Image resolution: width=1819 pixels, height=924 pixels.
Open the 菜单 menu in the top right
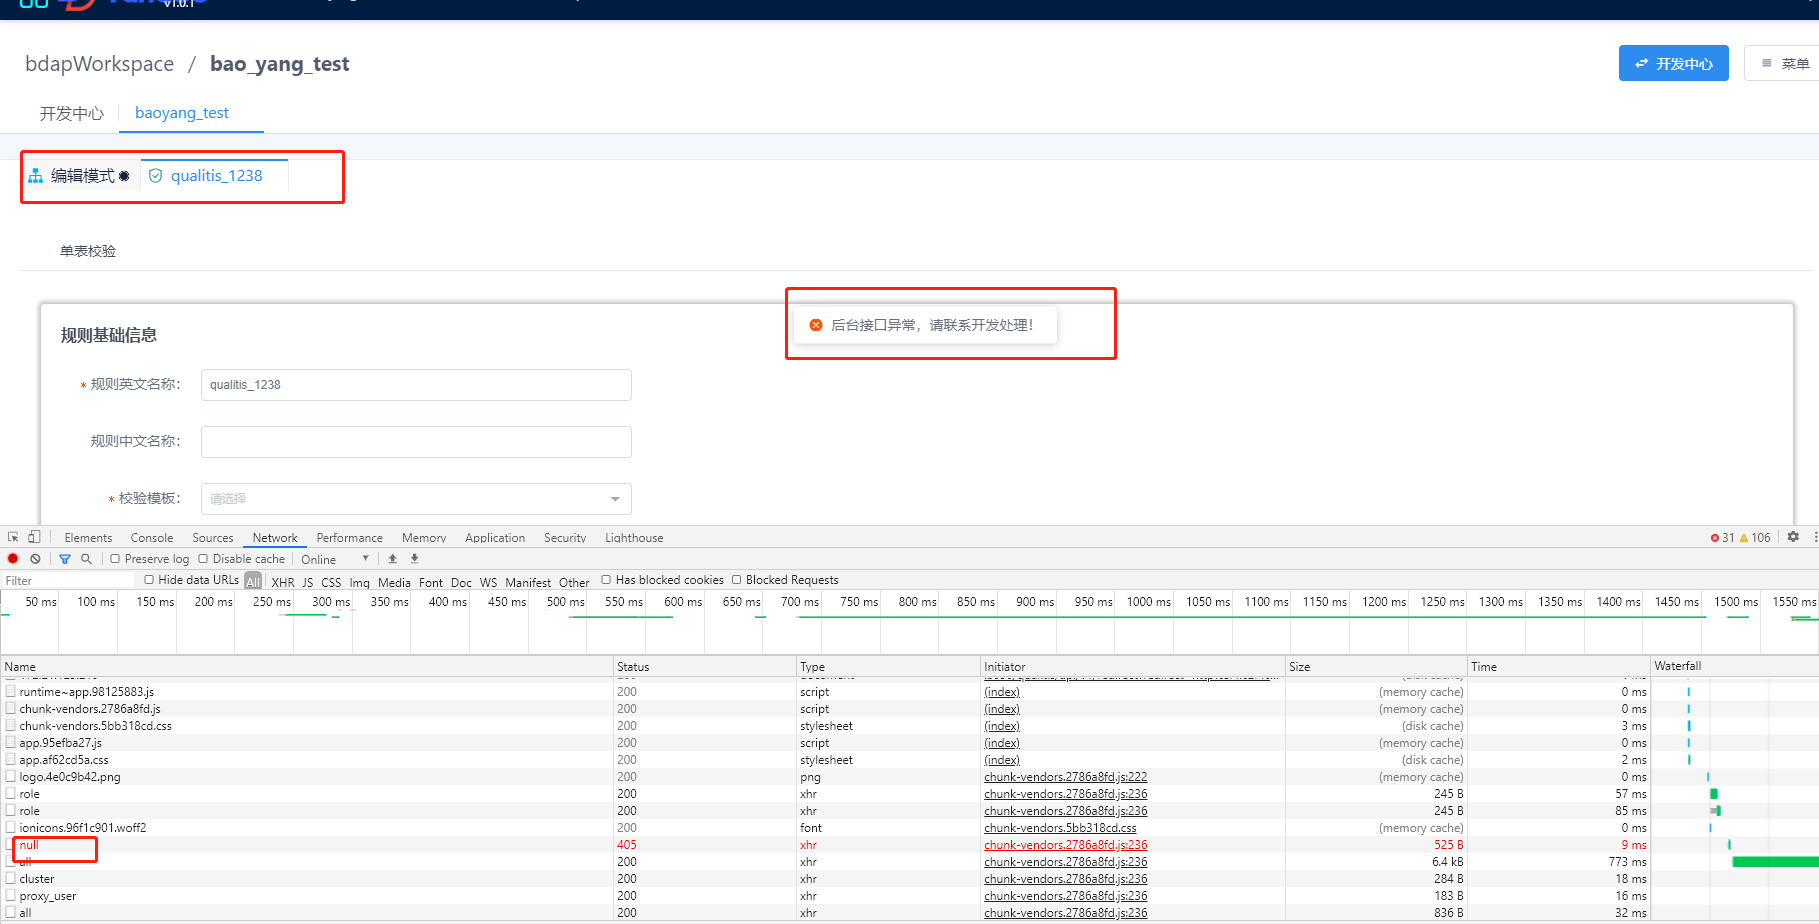click(x=1785, y=63)
